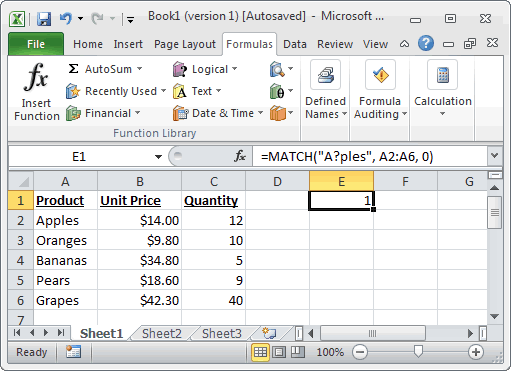511x371 pixels.
Task: Click the Defined Names group icon
Action: coord(325,75)
